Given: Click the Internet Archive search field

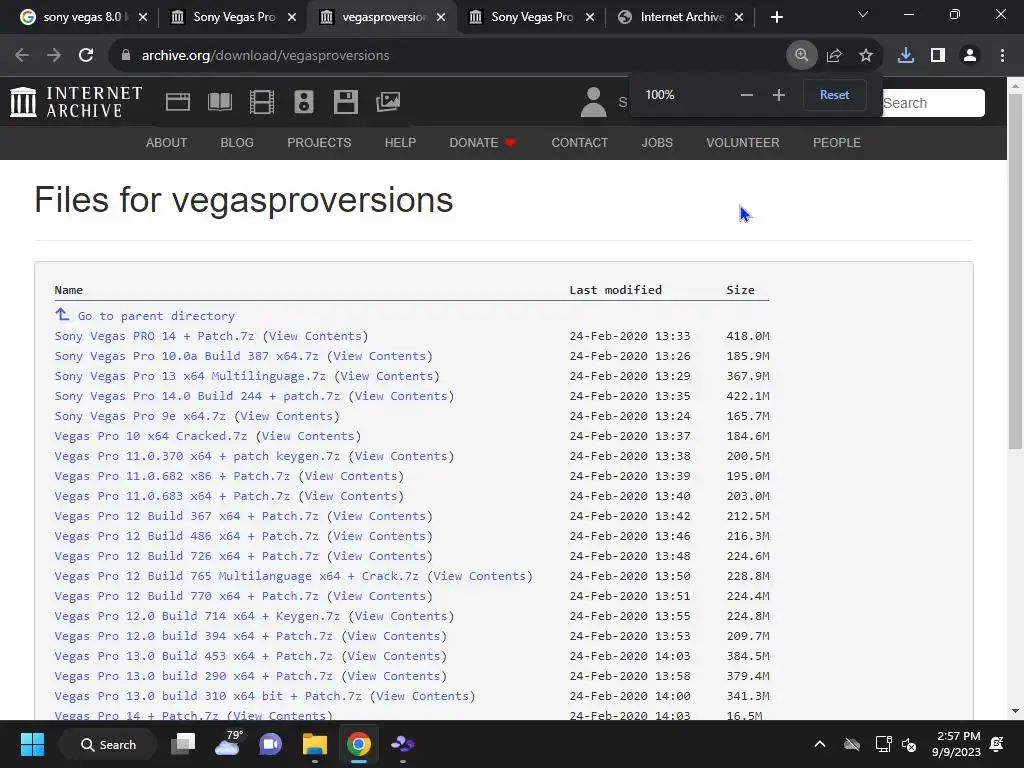Looking at the screenshot, I should coord(933,103).
